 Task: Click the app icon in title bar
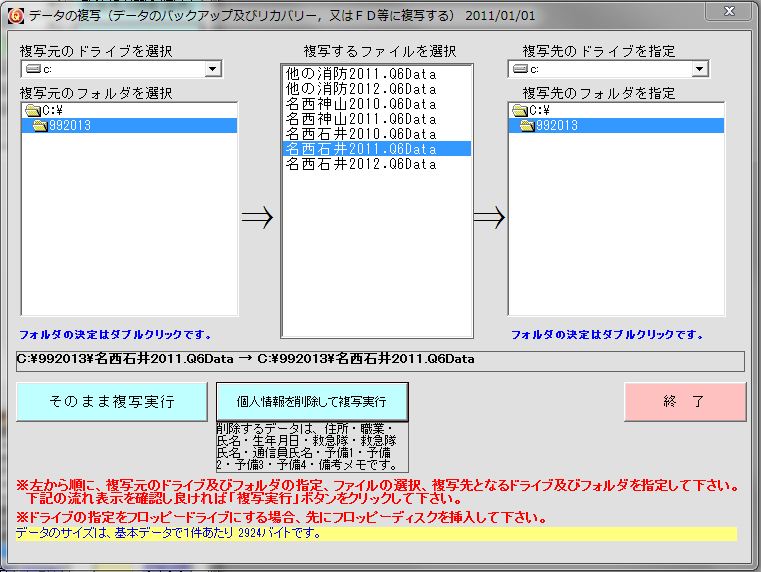(x=14, y=14)
